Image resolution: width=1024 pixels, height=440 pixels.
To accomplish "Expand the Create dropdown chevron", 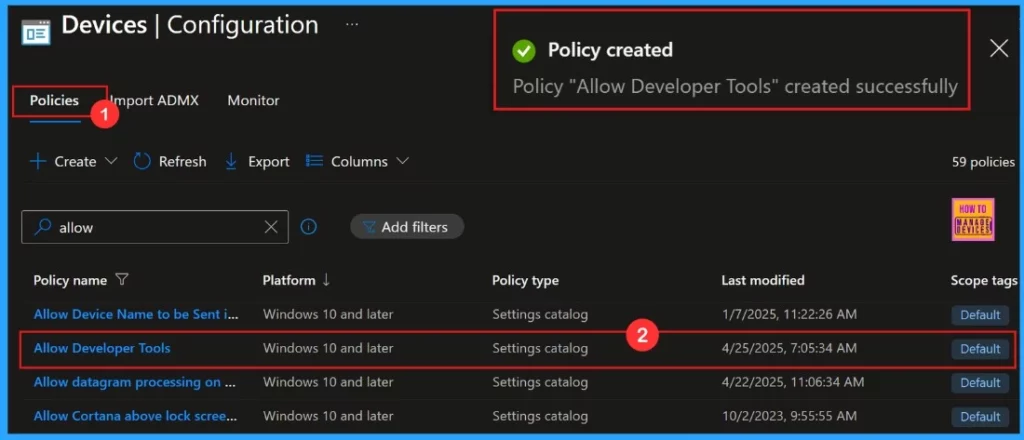I will pyautogui.click(x=110, y=161).
